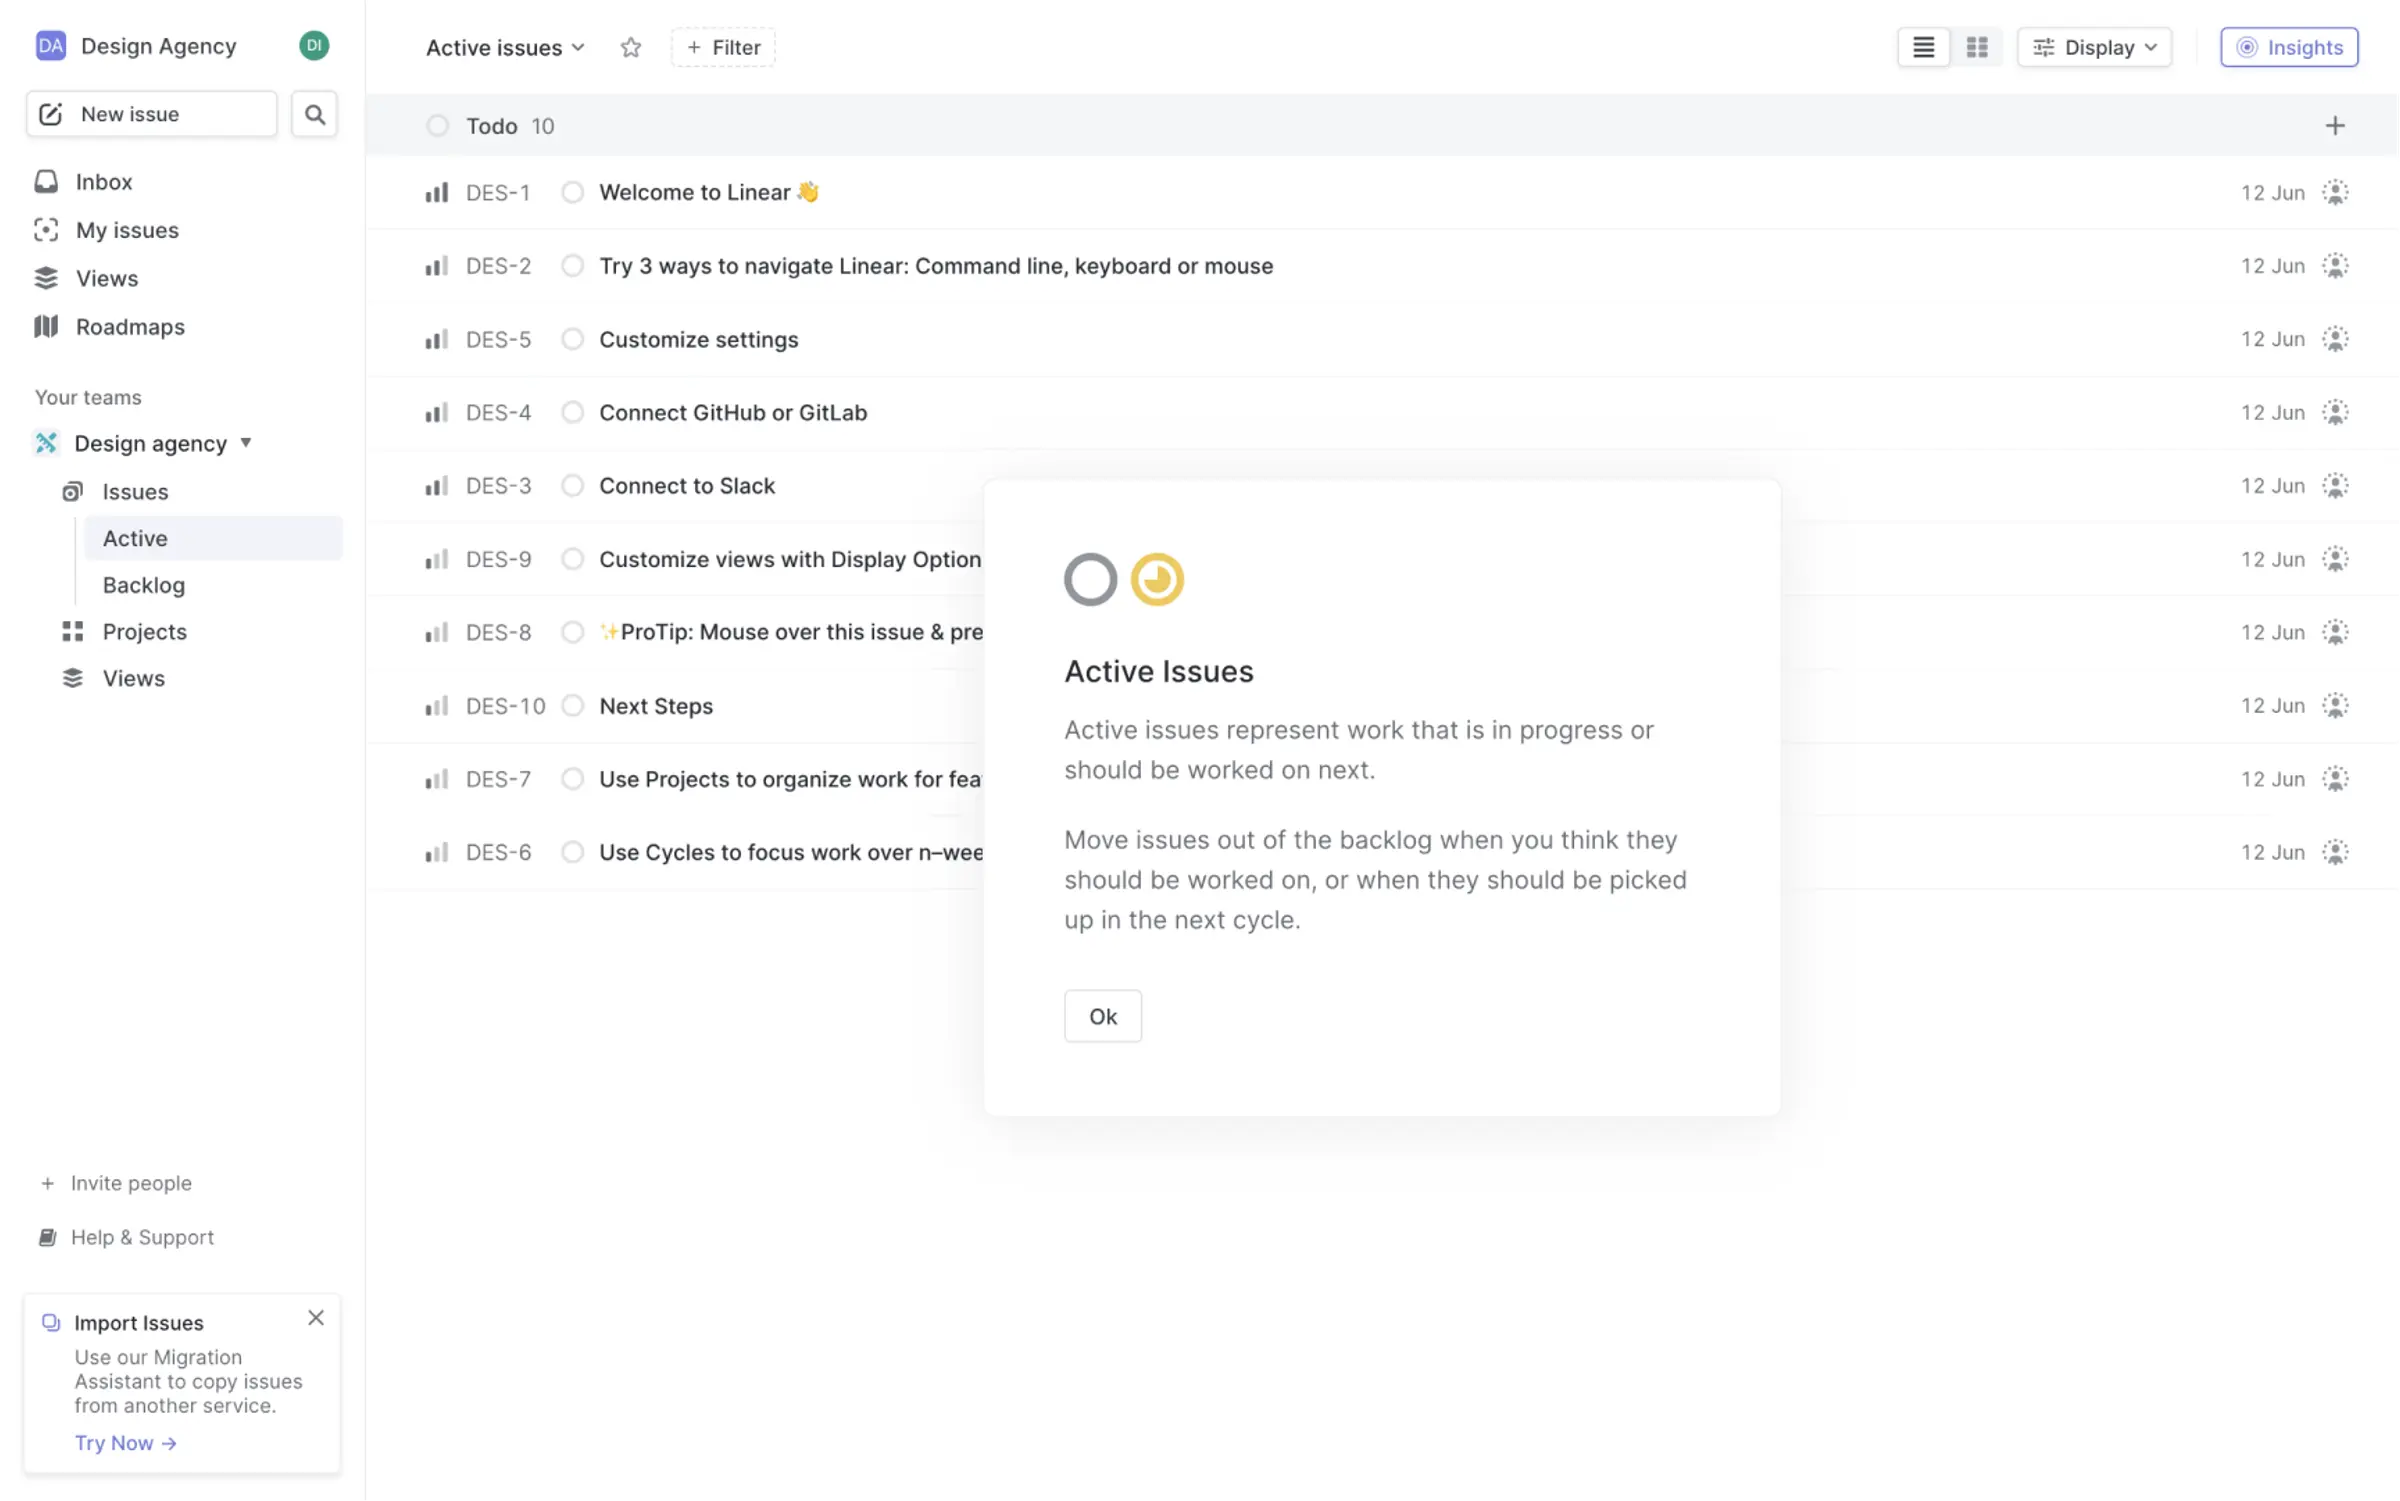Toggle status circle of DES-9
The image size is (2400, 1501).
pos(572,559)
